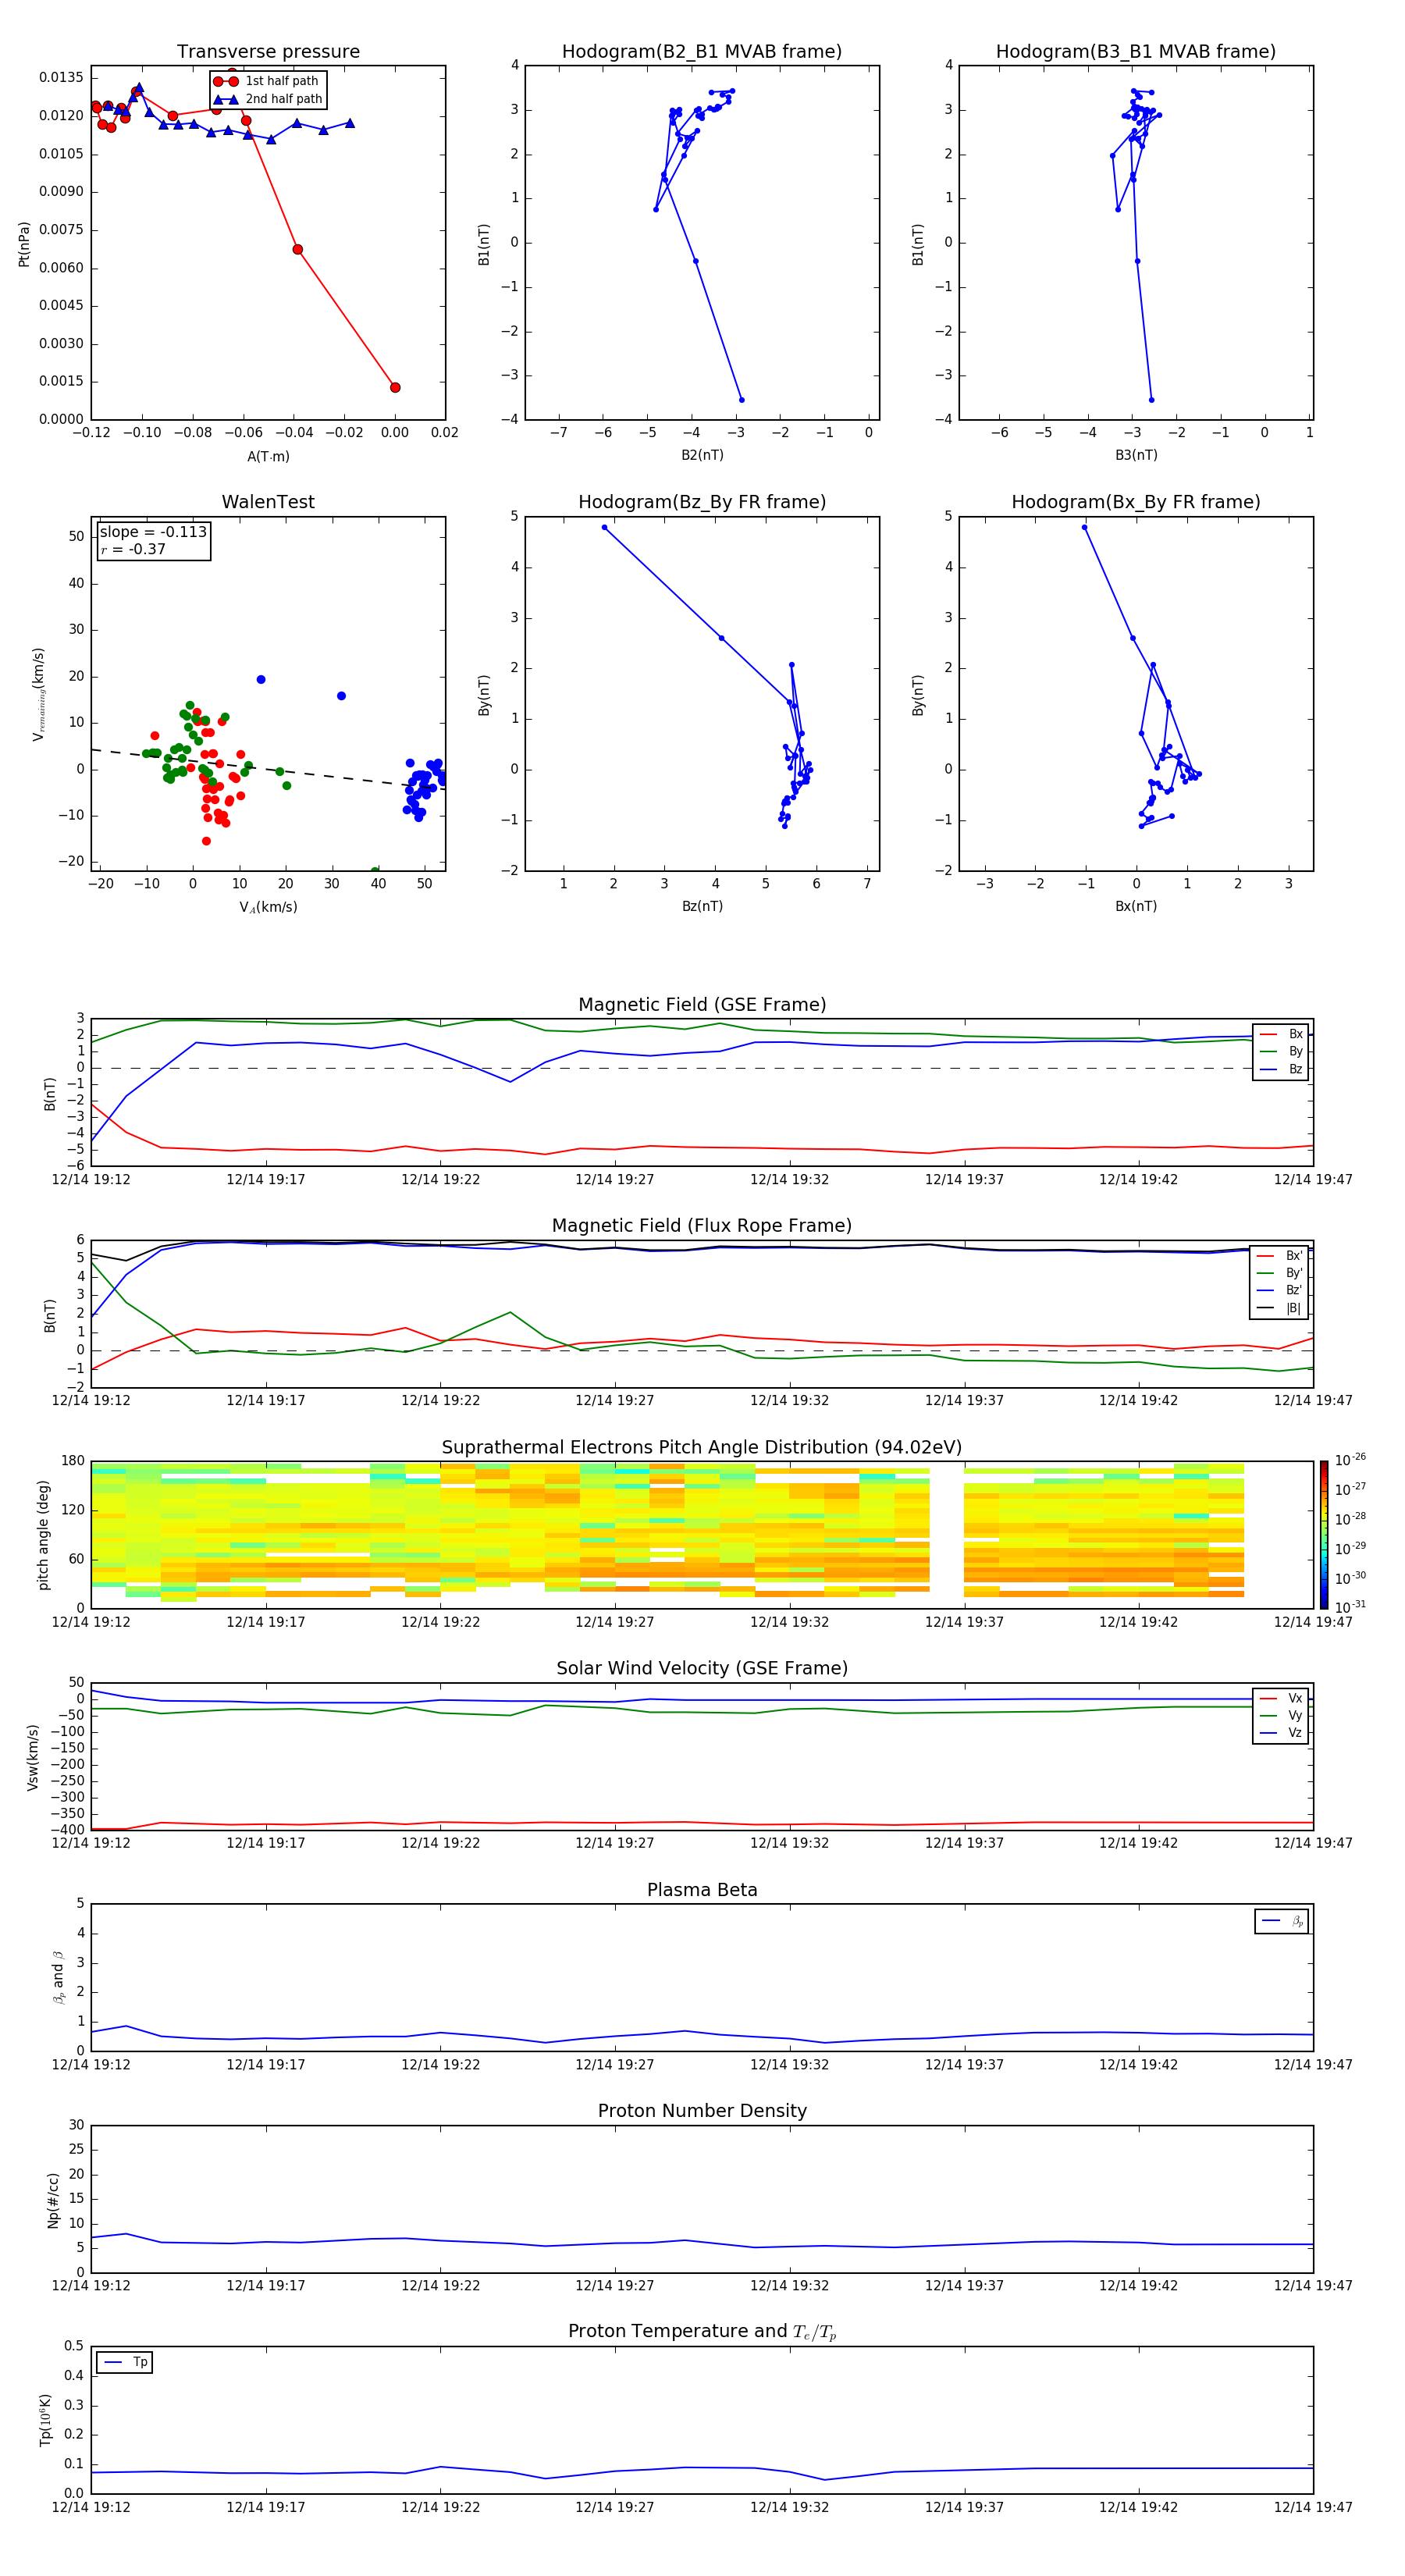Click the red point at A = 0.00

tap(395, 388)
